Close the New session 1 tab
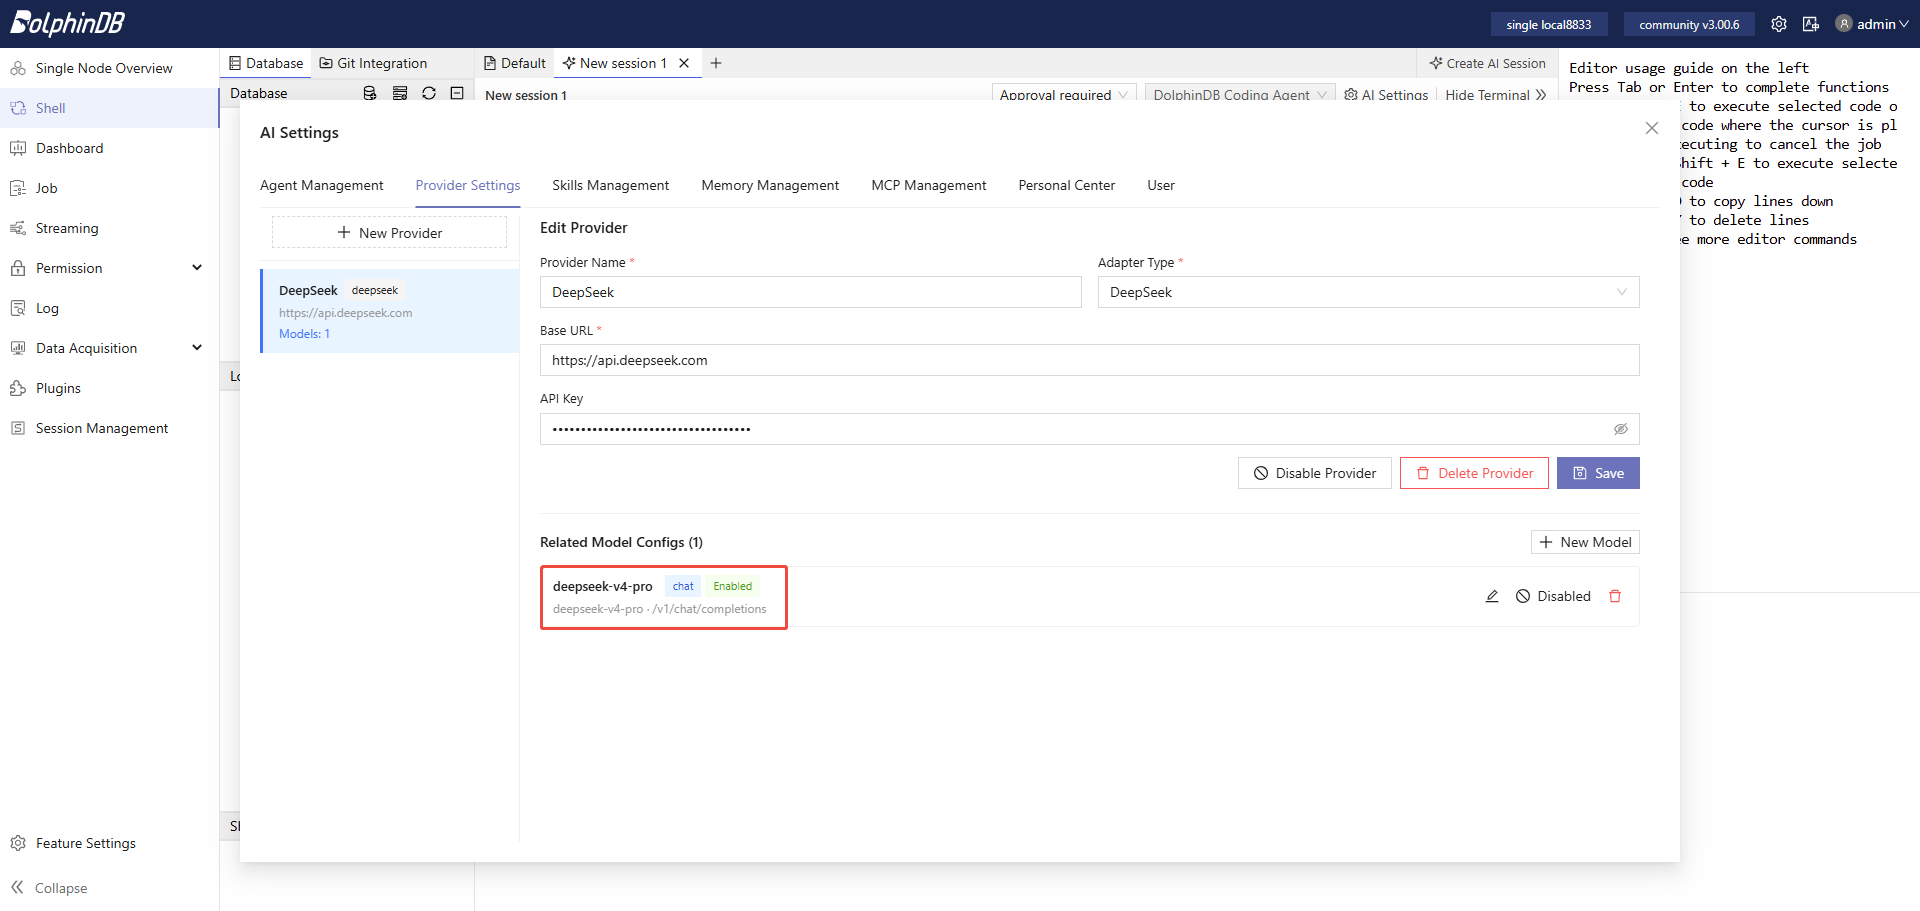 click(x=684, y=63)
